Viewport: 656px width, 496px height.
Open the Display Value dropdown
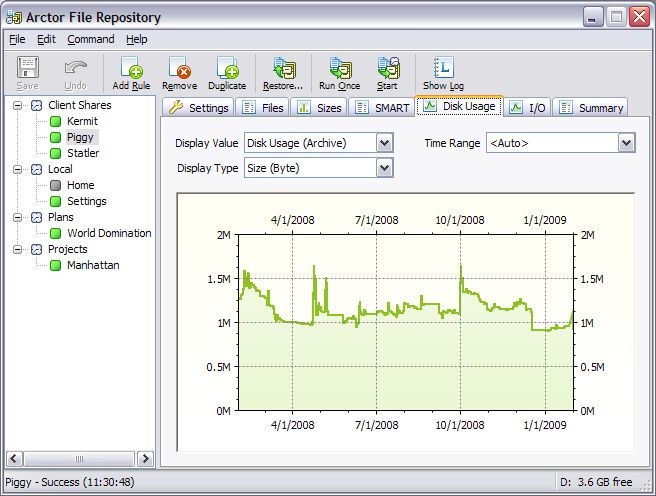pyautogui.click(x=385, y=143)
